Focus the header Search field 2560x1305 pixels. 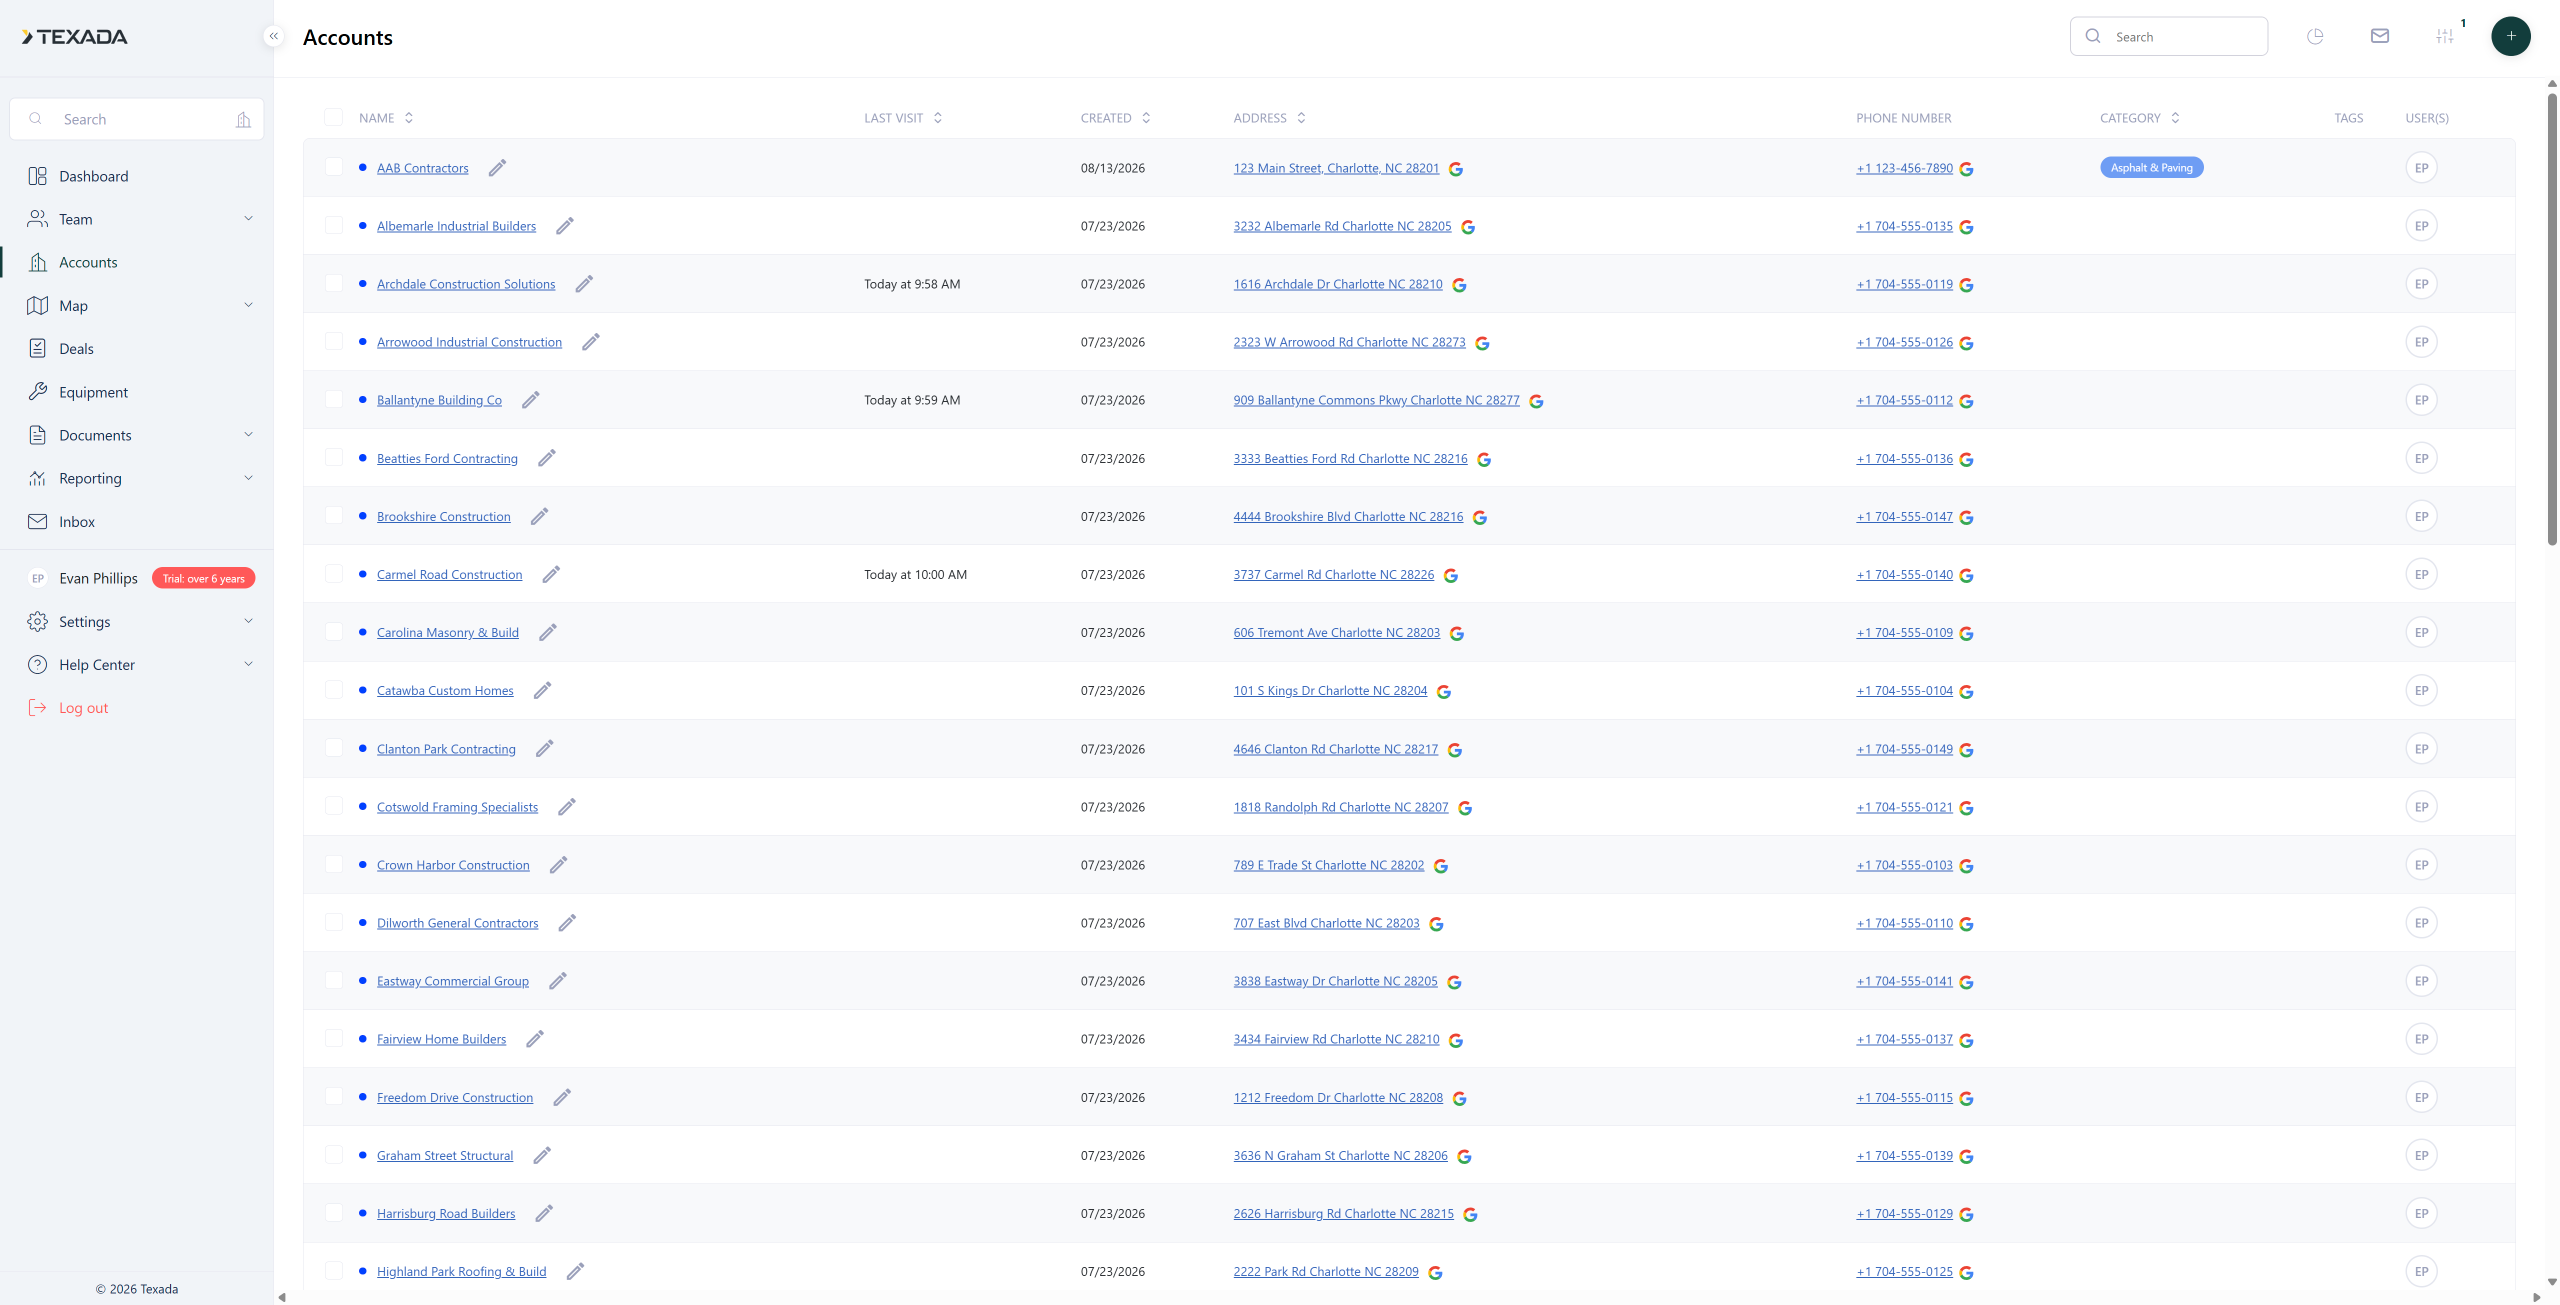tap(2168, 36)
